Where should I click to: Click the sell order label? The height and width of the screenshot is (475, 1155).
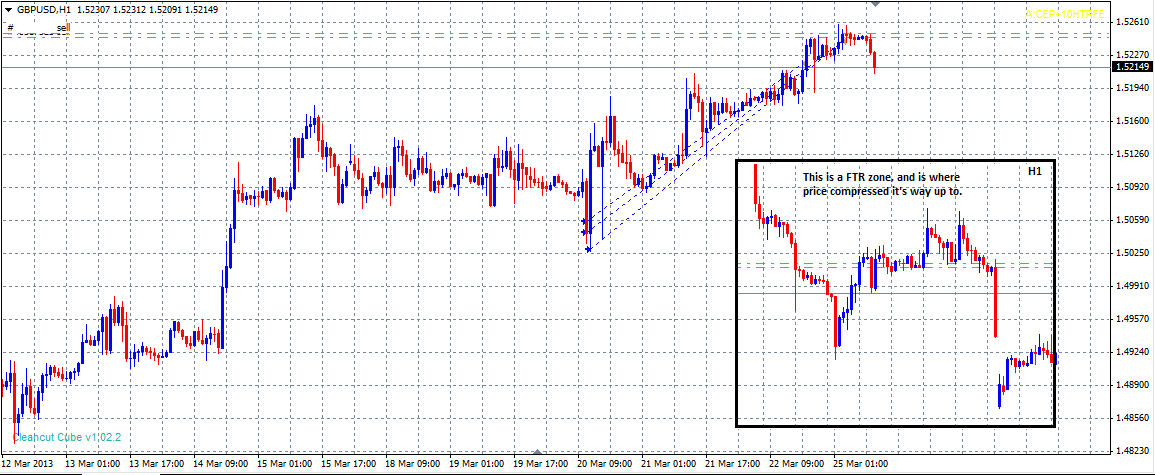[62, 28]
